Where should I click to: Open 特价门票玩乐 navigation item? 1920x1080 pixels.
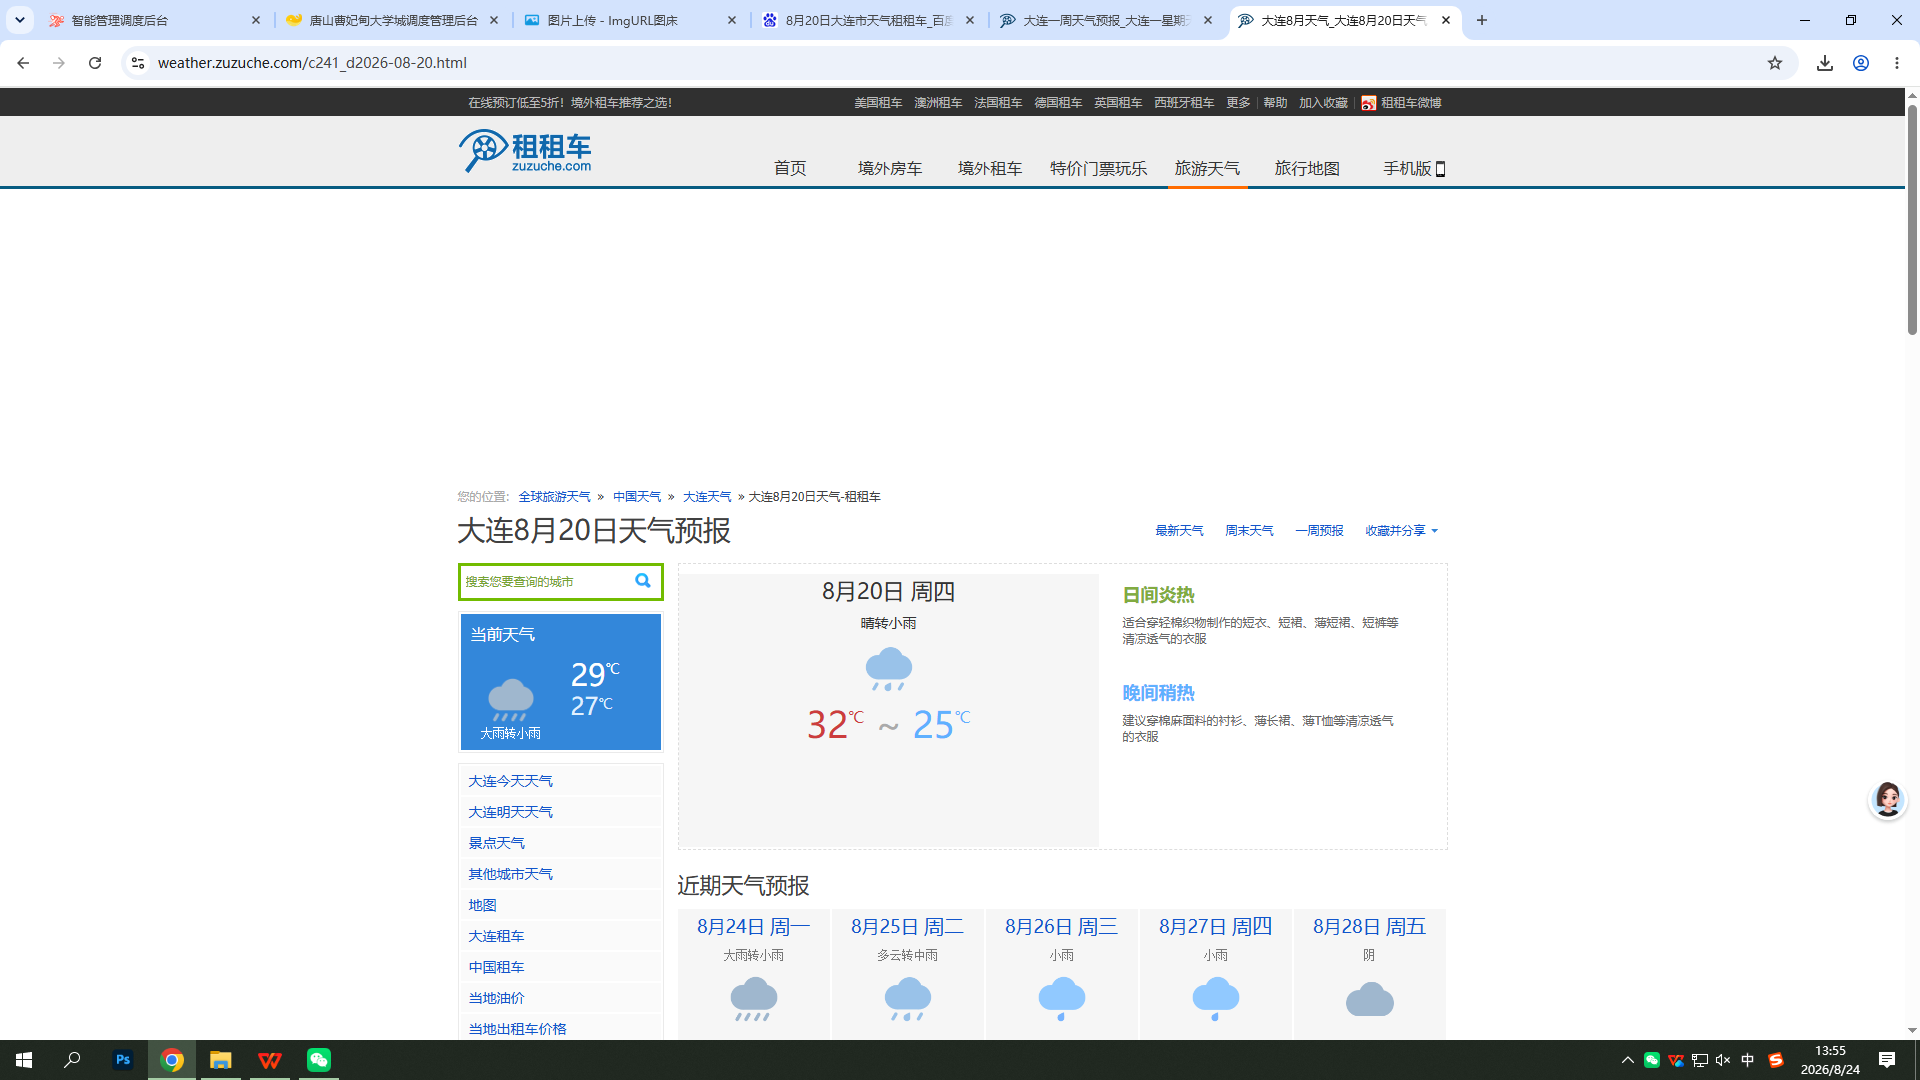[x=1098, y=168]
